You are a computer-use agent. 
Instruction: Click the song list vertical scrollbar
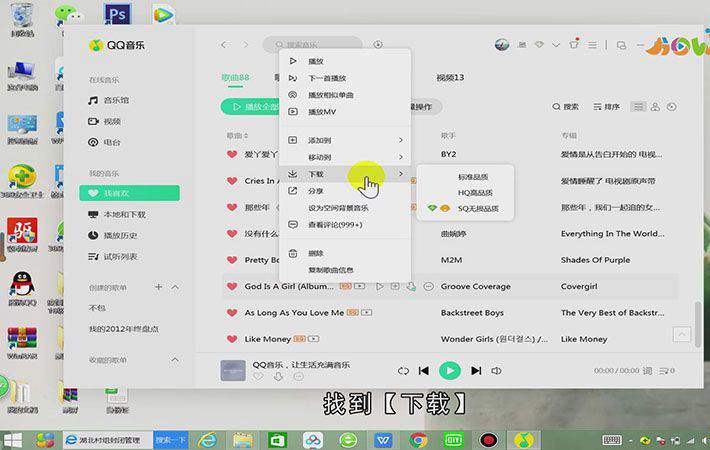click(x=698, y=324)
